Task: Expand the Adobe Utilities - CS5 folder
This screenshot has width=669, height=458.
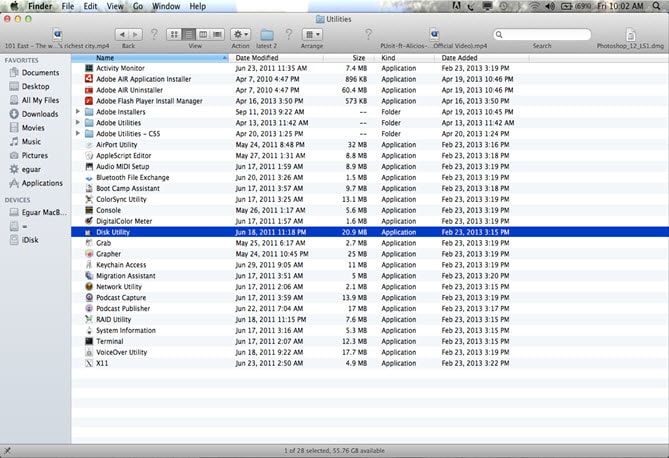Action: [x=78, y=134]
